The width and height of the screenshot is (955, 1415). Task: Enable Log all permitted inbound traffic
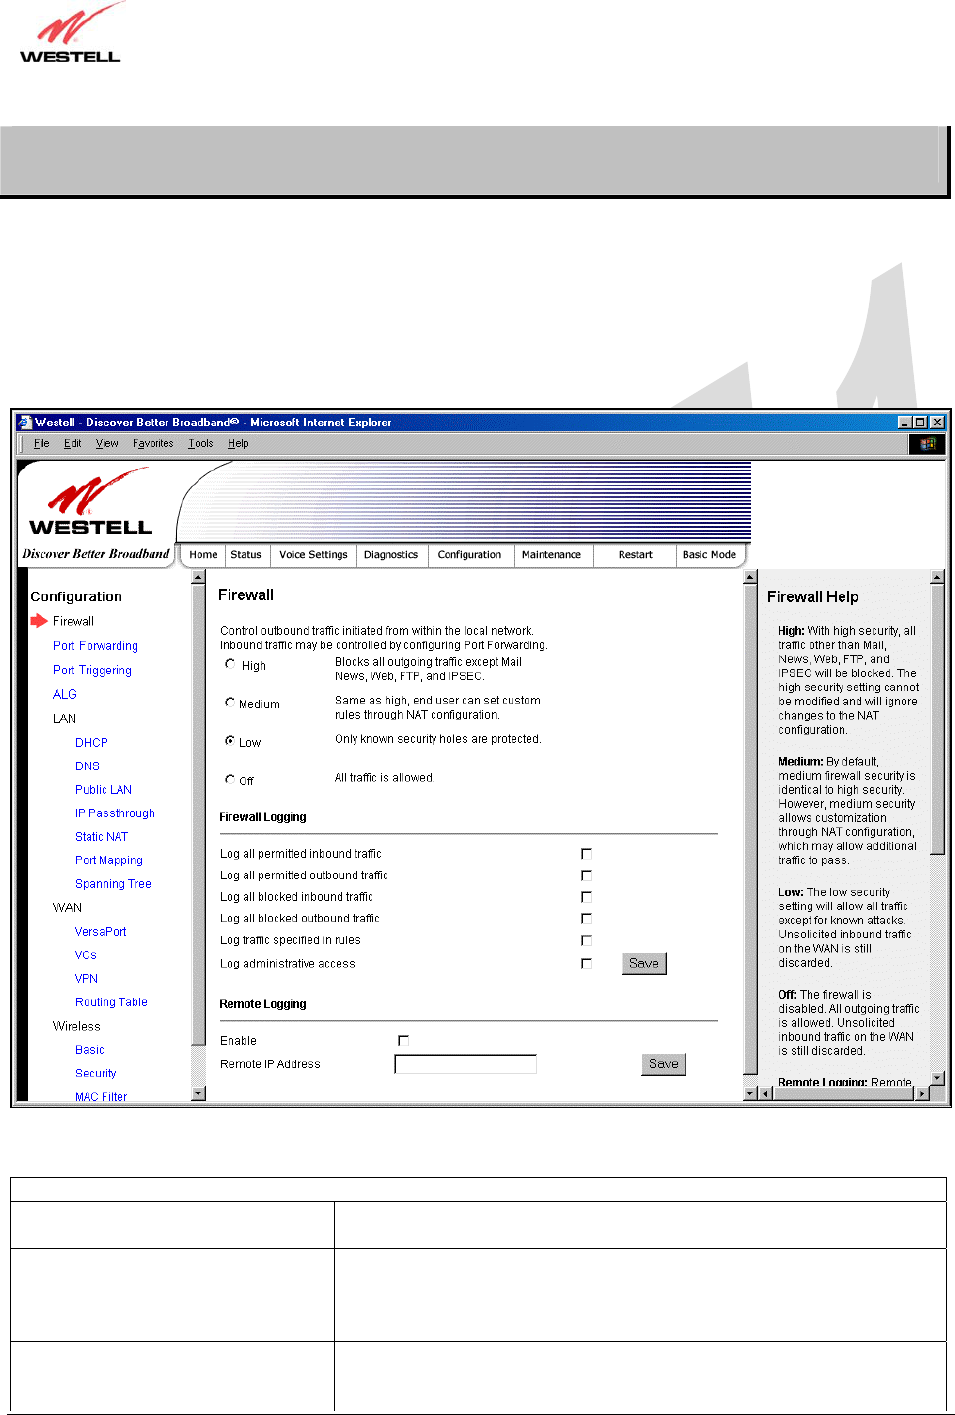[x=586, y=854]
